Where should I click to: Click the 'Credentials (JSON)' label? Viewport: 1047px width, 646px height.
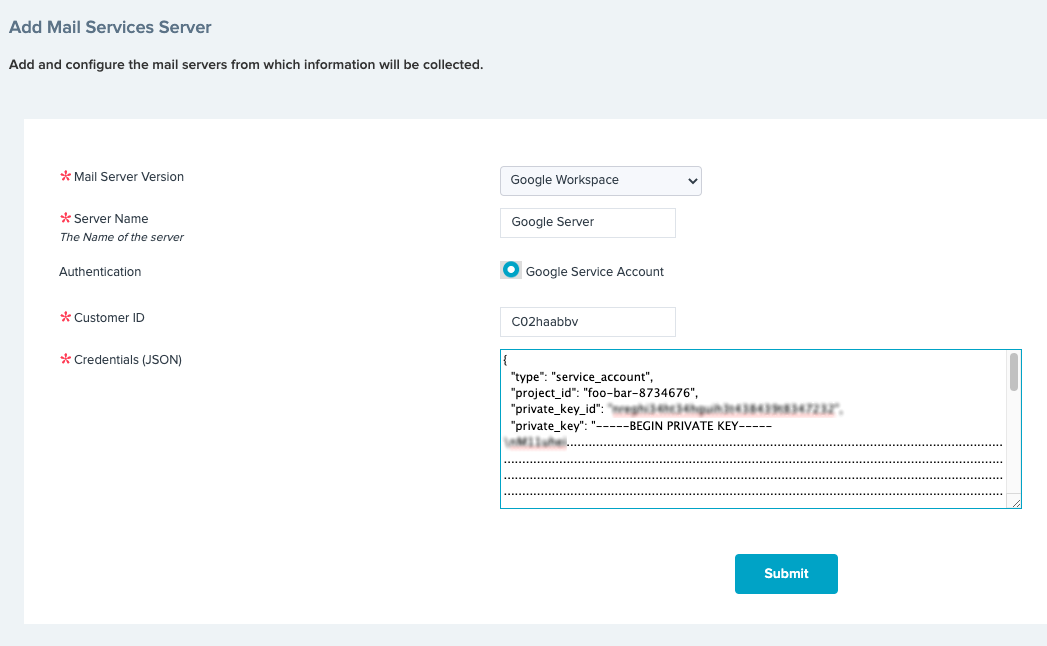tap(128, 360)
